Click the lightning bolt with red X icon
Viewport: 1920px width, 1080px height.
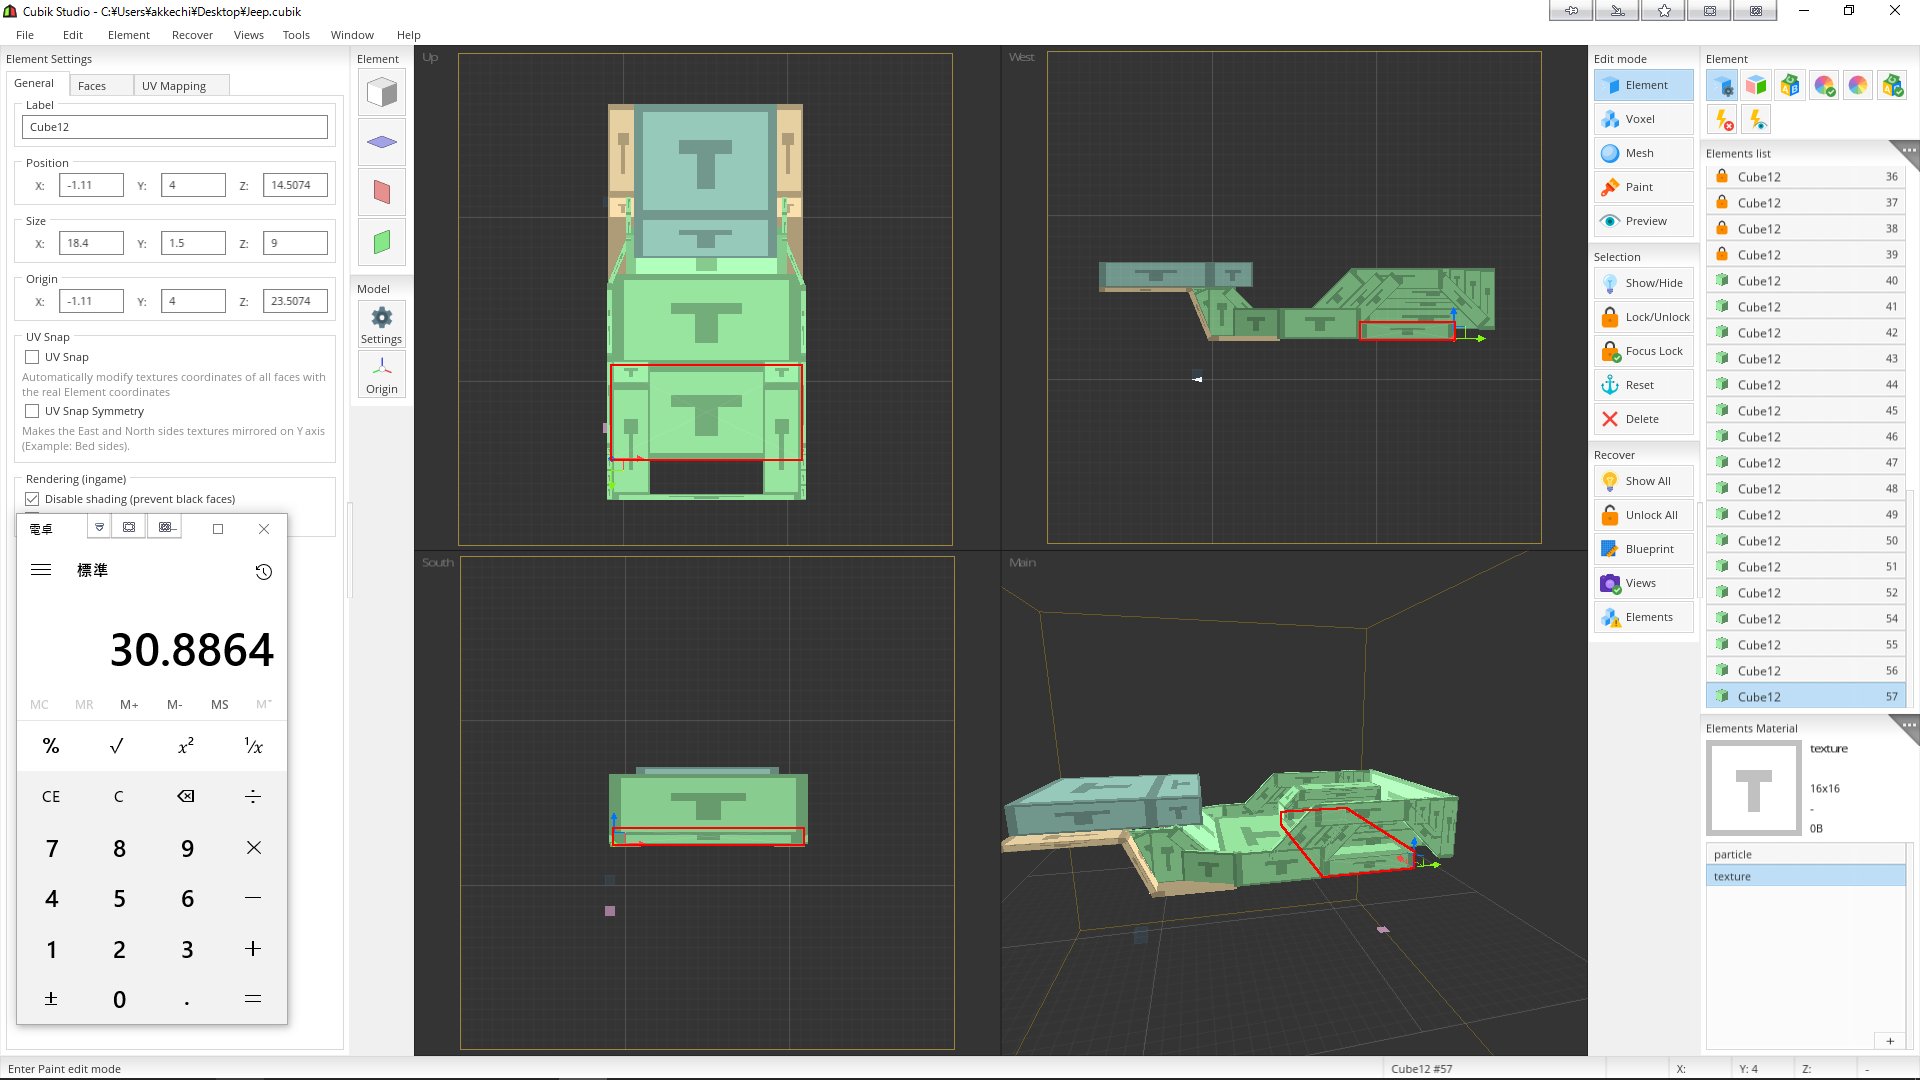point(1723,120)
